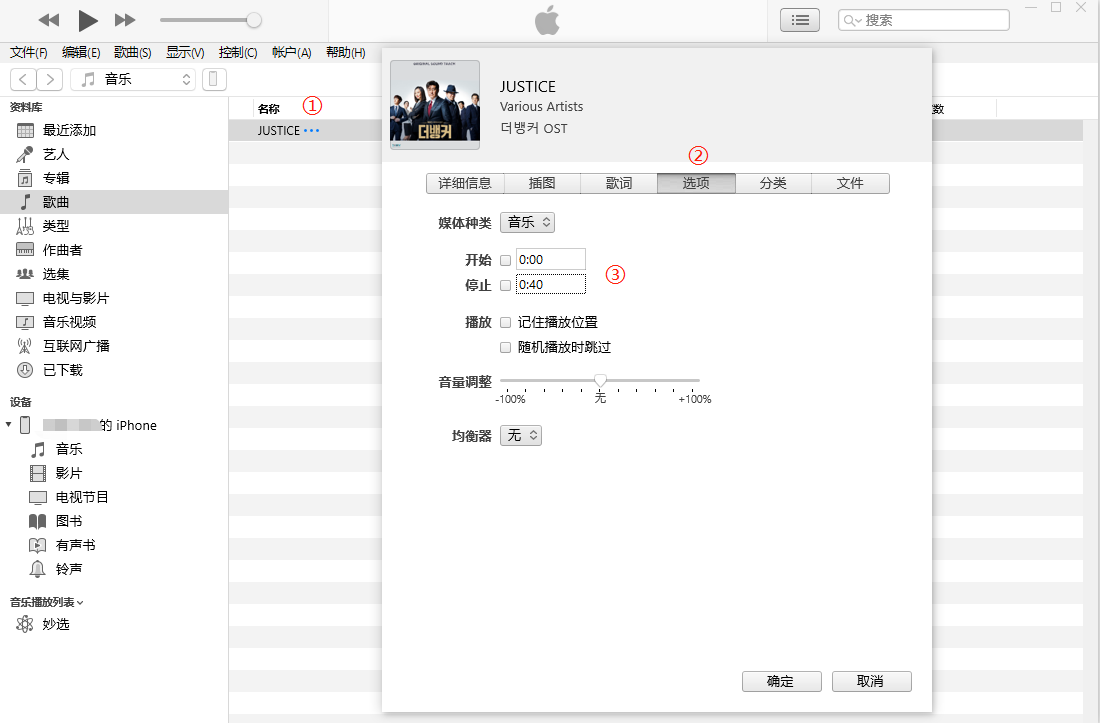Viewport: 1100px width, 723px height.
Task: Open 艺人 (Artists) in the library sidebar
Action: pos(56,154)
